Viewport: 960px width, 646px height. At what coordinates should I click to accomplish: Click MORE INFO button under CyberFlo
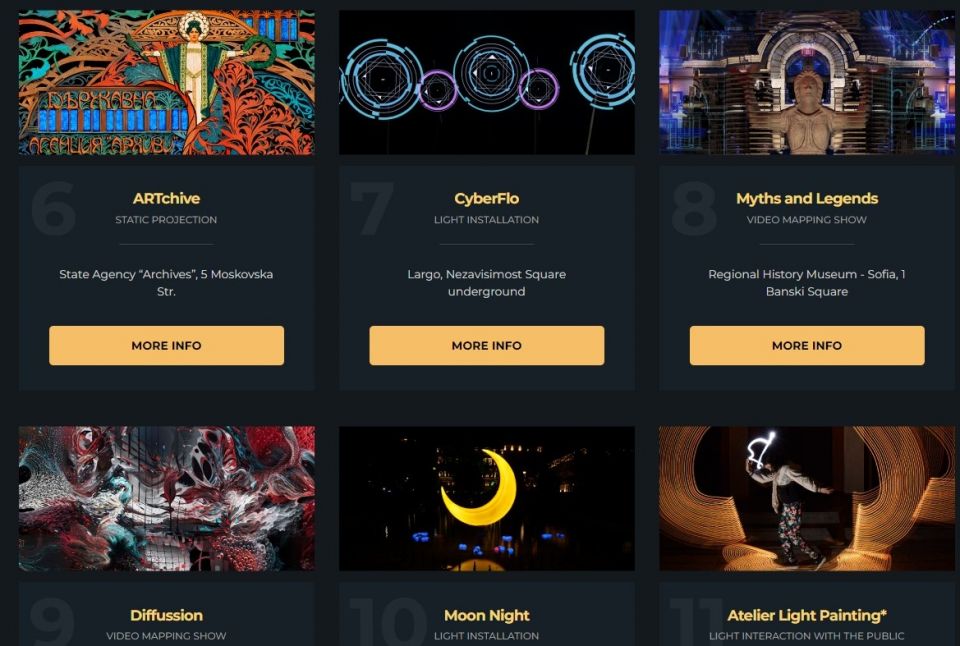pyautogui.click(x=487, y=345)
